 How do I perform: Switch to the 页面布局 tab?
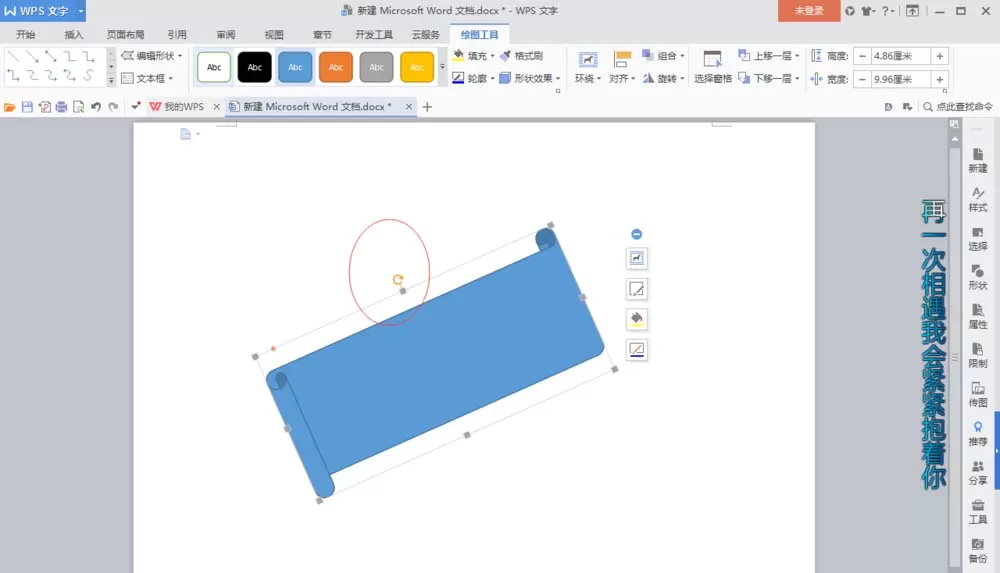click(125, 34)
